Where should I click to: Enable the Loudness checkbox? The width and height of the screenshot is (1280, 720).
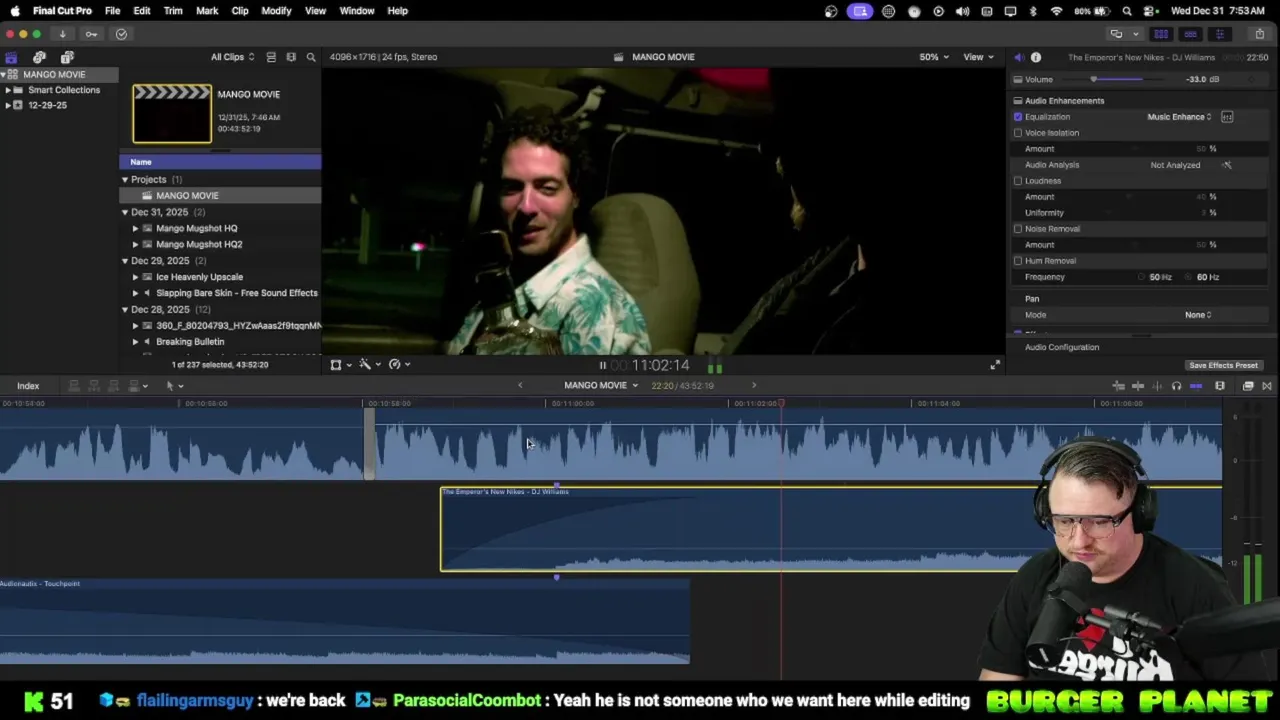[1018, 181]
